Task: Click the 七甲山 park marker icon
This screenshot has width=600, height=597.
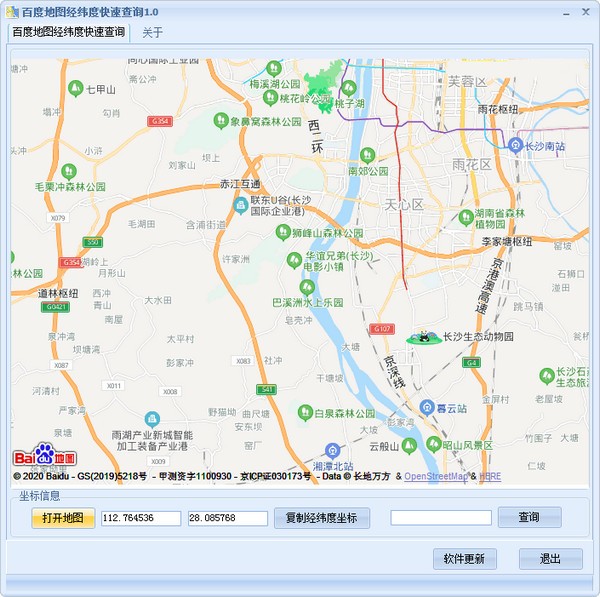Action: pyautogui.click(x=75, y=88)
